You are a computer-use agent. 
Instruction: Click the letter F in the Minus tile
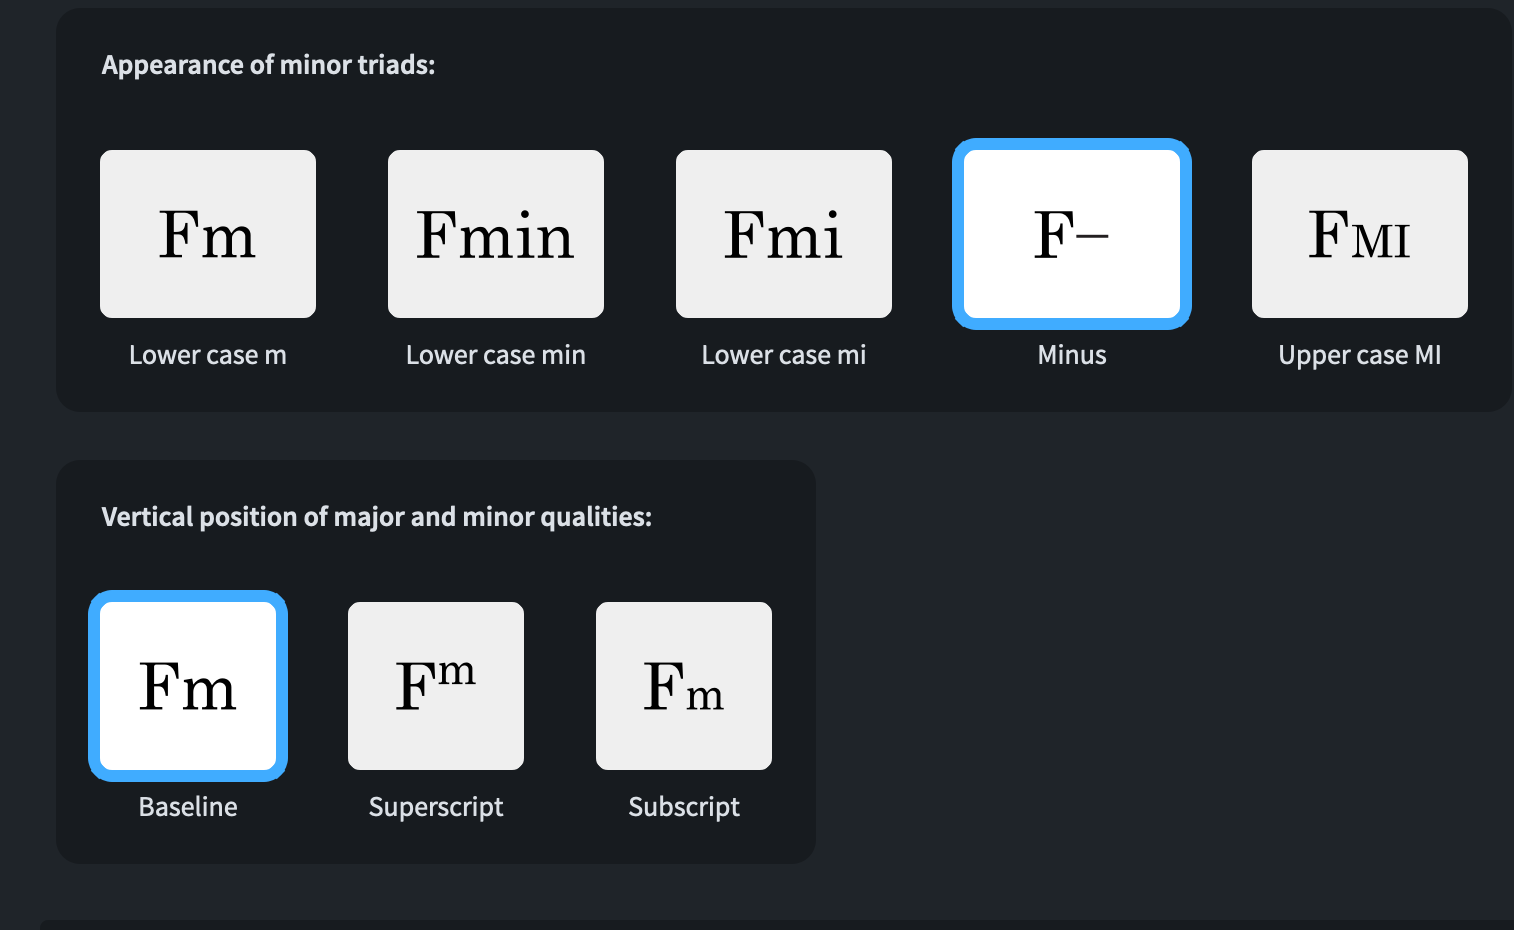[x=1053, y=235]
